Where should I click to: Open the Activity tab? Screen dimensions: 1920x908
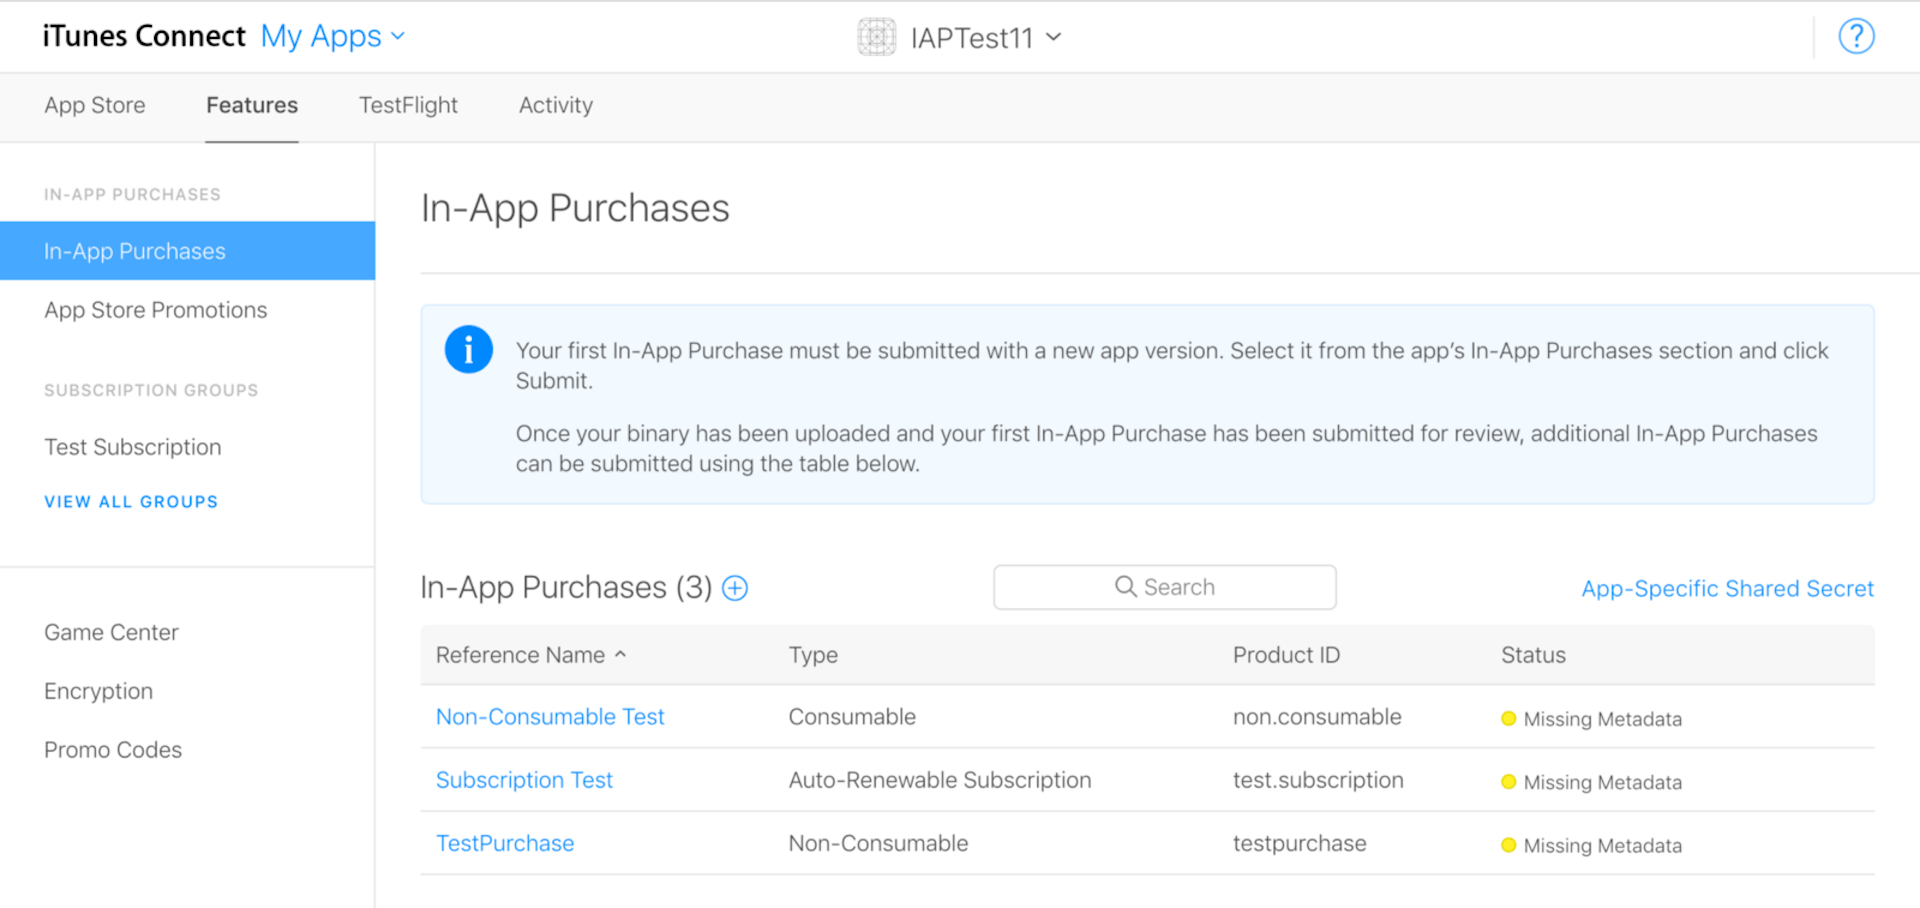pyautogui.click(x=555, y=105)
